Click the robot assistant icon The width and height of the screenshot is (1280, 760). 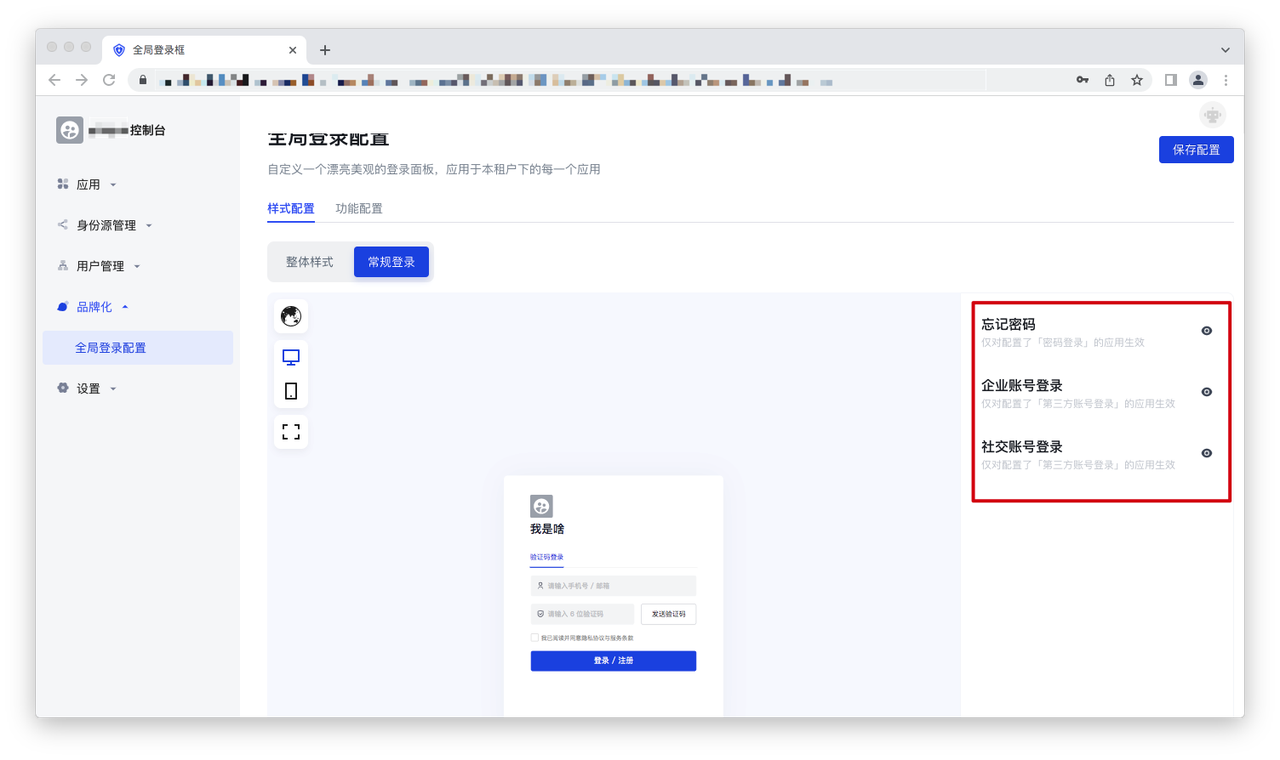tap(1213, 116)
